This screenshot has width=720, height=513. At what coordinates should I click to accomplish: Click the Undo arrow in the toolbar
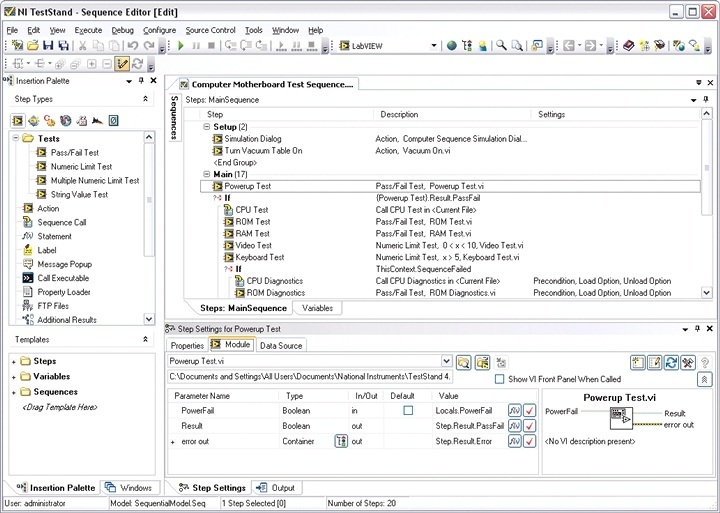click(133, 46)
